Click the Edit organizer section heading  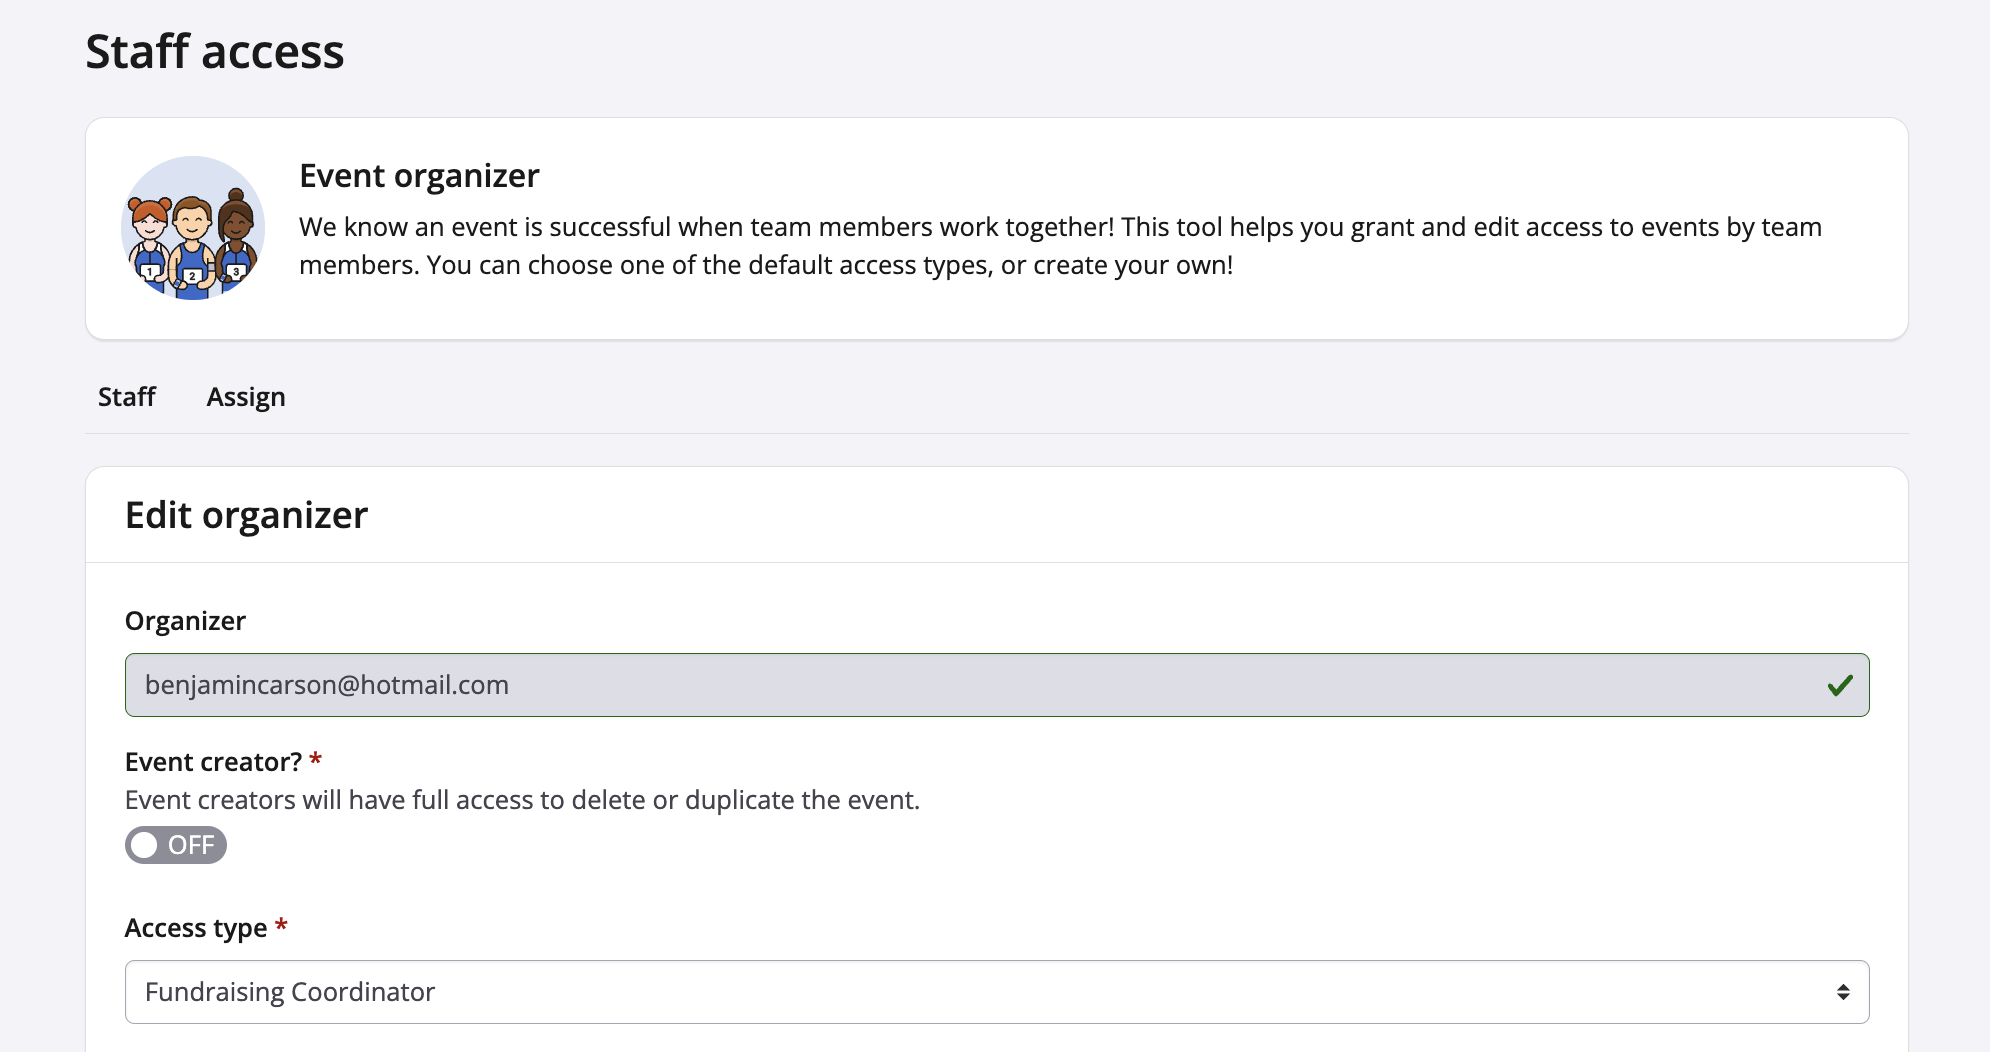tap(247, 515)
